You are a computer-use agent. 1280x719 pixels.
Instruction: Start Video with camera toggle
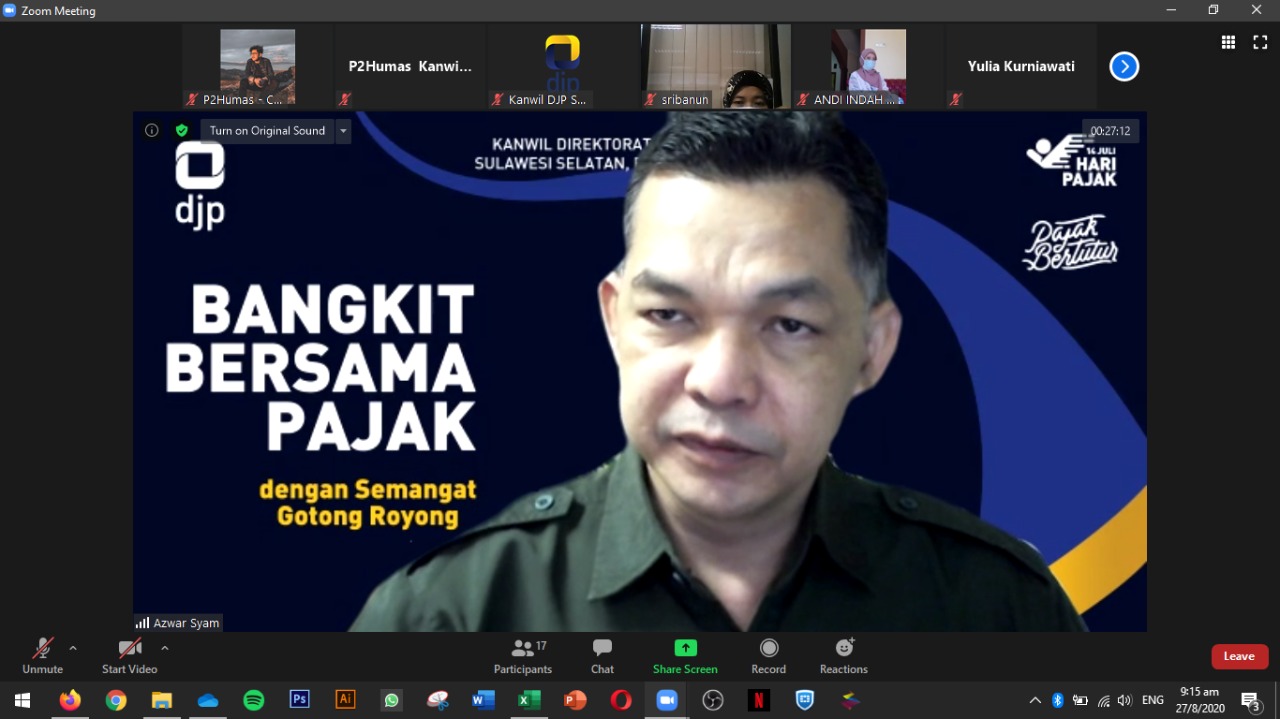129,656
